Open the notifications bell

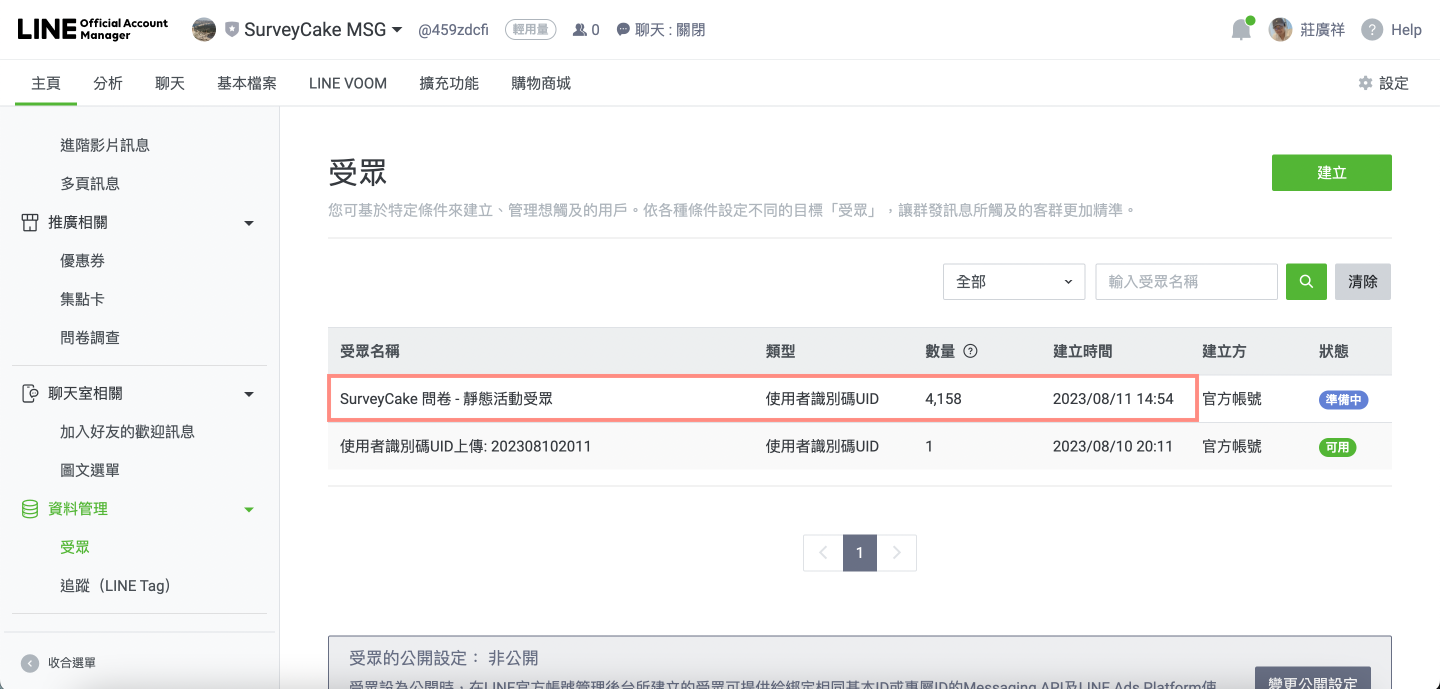click(1241, 29)
